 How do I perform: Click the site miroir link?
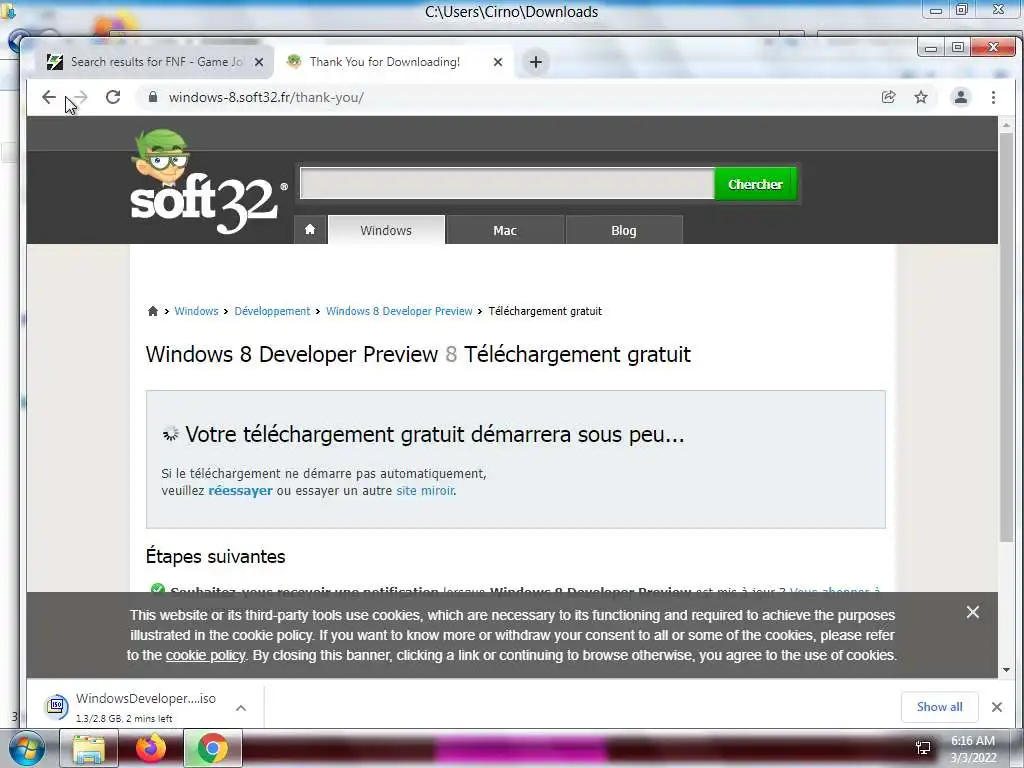pyautogui.click(x=425, y=490)
